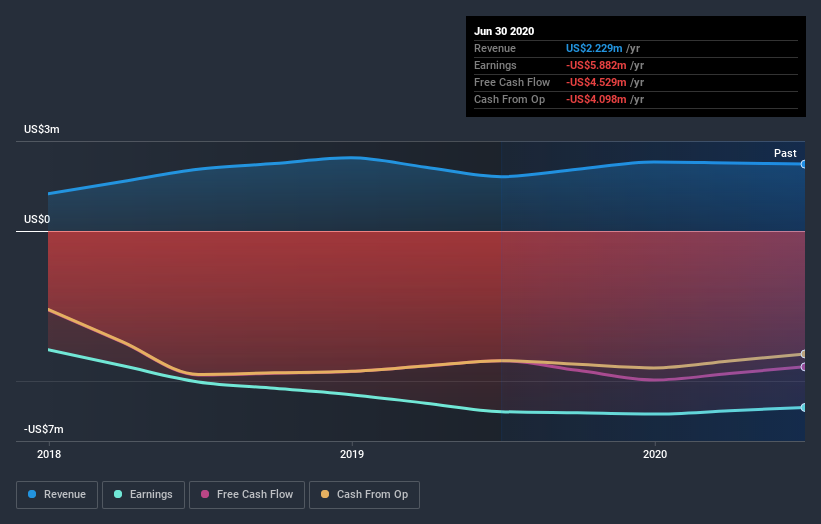This screenshot has width=821, height=524.
Task: Toggle the Revenue legend button
Action: pyautogui.click(x=57, y=495)
